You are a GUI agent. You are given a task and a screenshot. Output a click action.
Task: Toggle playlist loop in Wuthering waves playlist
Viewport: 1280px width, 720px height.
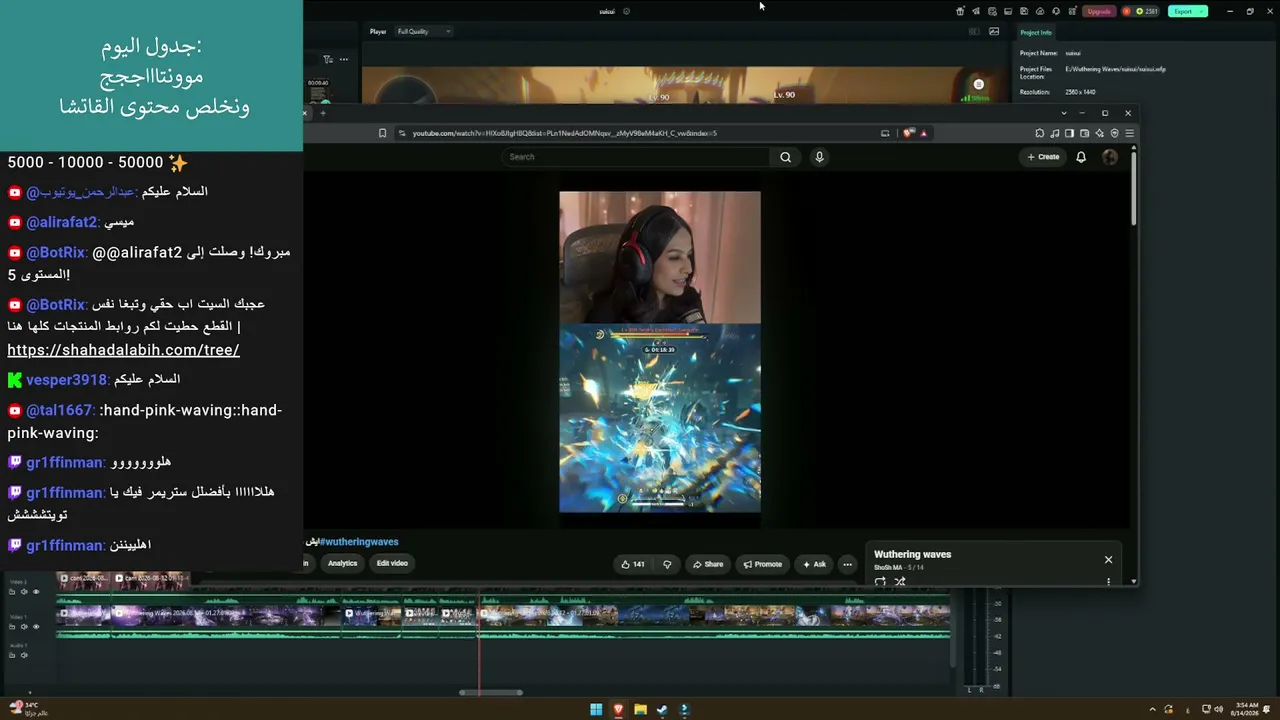point(880,581)
